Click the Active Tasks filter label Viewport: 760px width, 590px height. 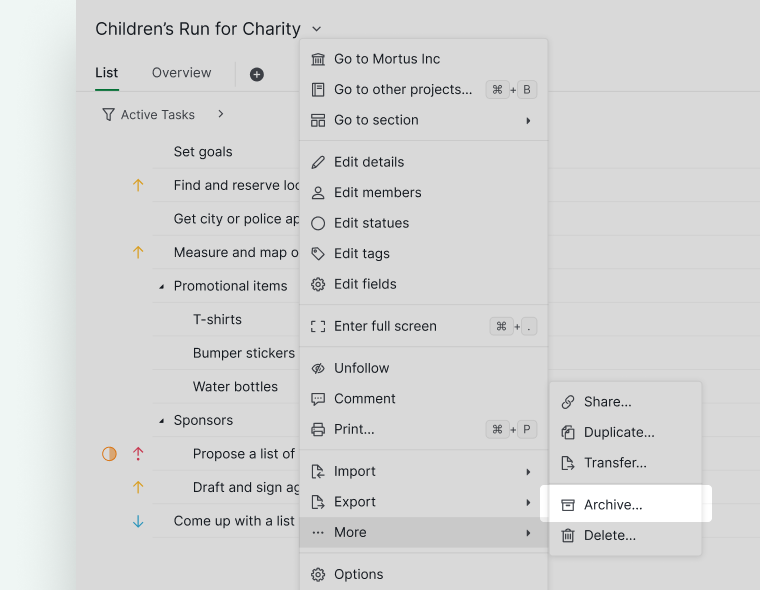(158, 115)
